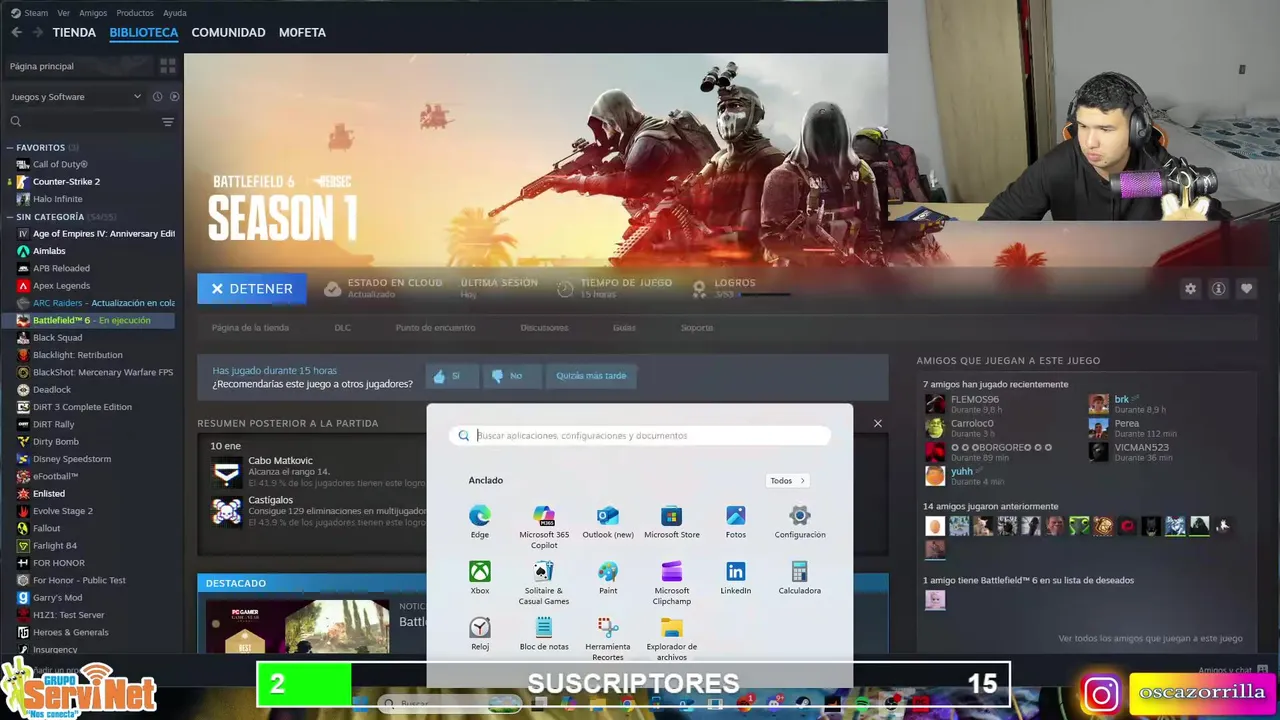Open Microsoft Store pinned app
This screenshot has width=1280, height=720.
pyautogui.click(x=672, y=522)
